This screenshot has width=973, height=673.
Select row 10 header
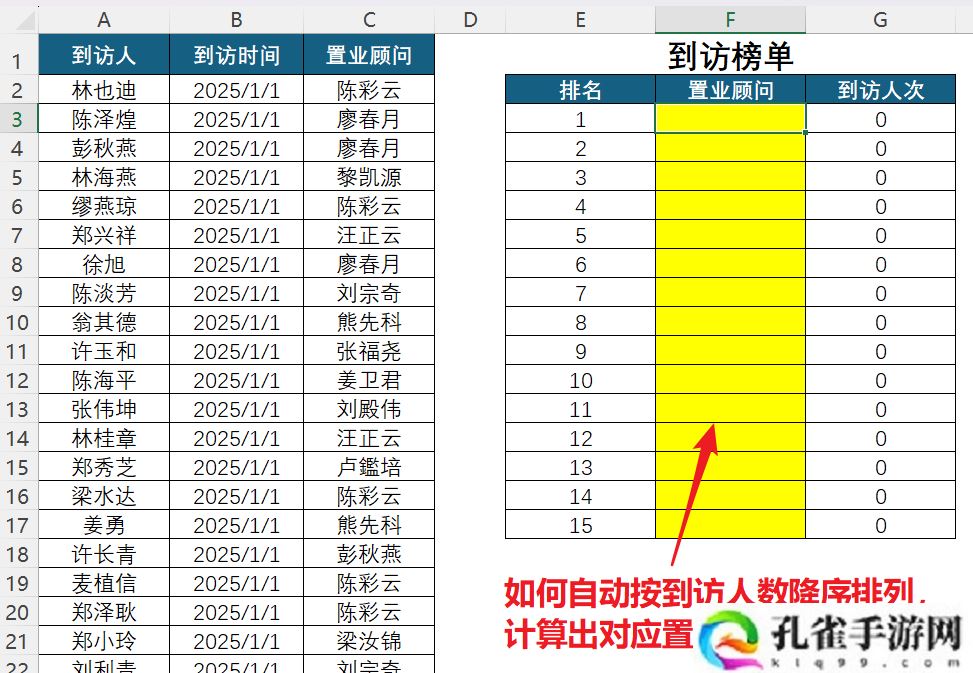point(19,322)
